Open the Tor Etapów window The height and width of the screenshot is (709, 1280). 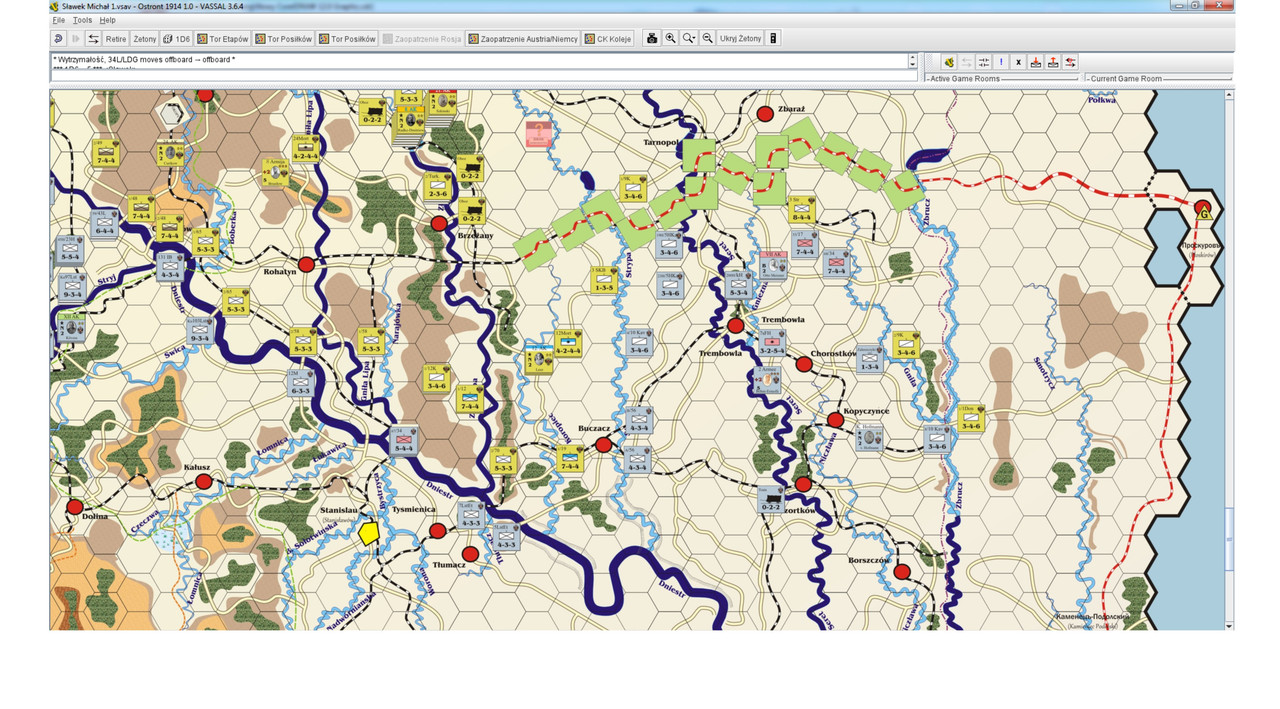222,39
